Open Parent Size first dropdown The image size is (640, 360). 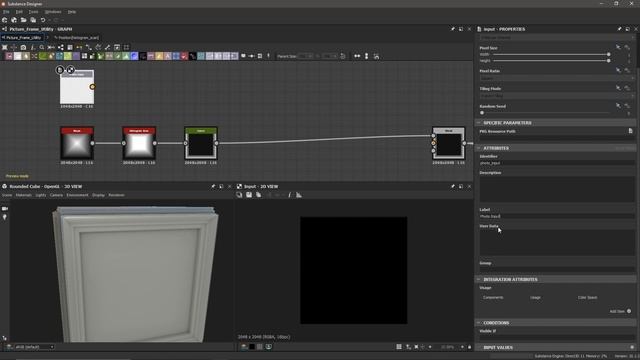pos(306,56)
